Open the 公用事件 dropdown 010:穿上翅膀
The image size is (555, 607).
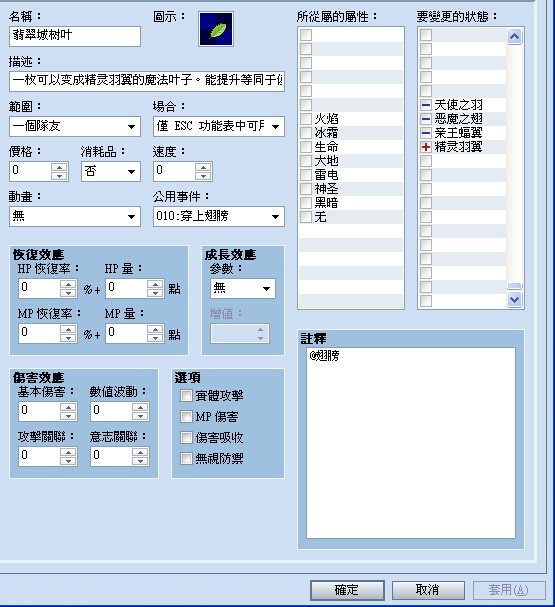(219, 216)
